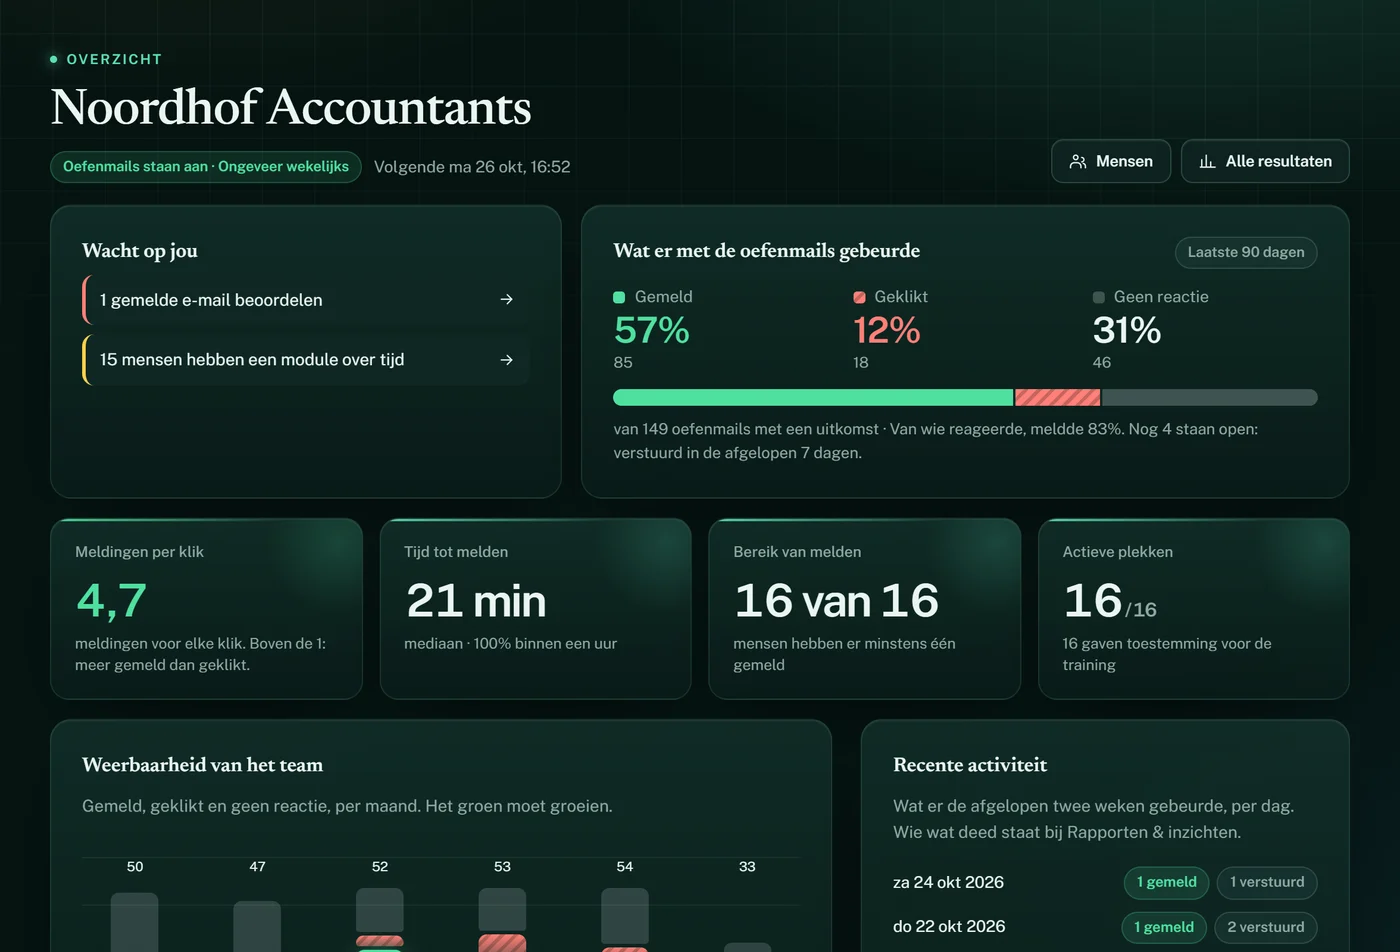
Task: Click the grey Geen reactie legend square
Action: (x=1099, y=297)
